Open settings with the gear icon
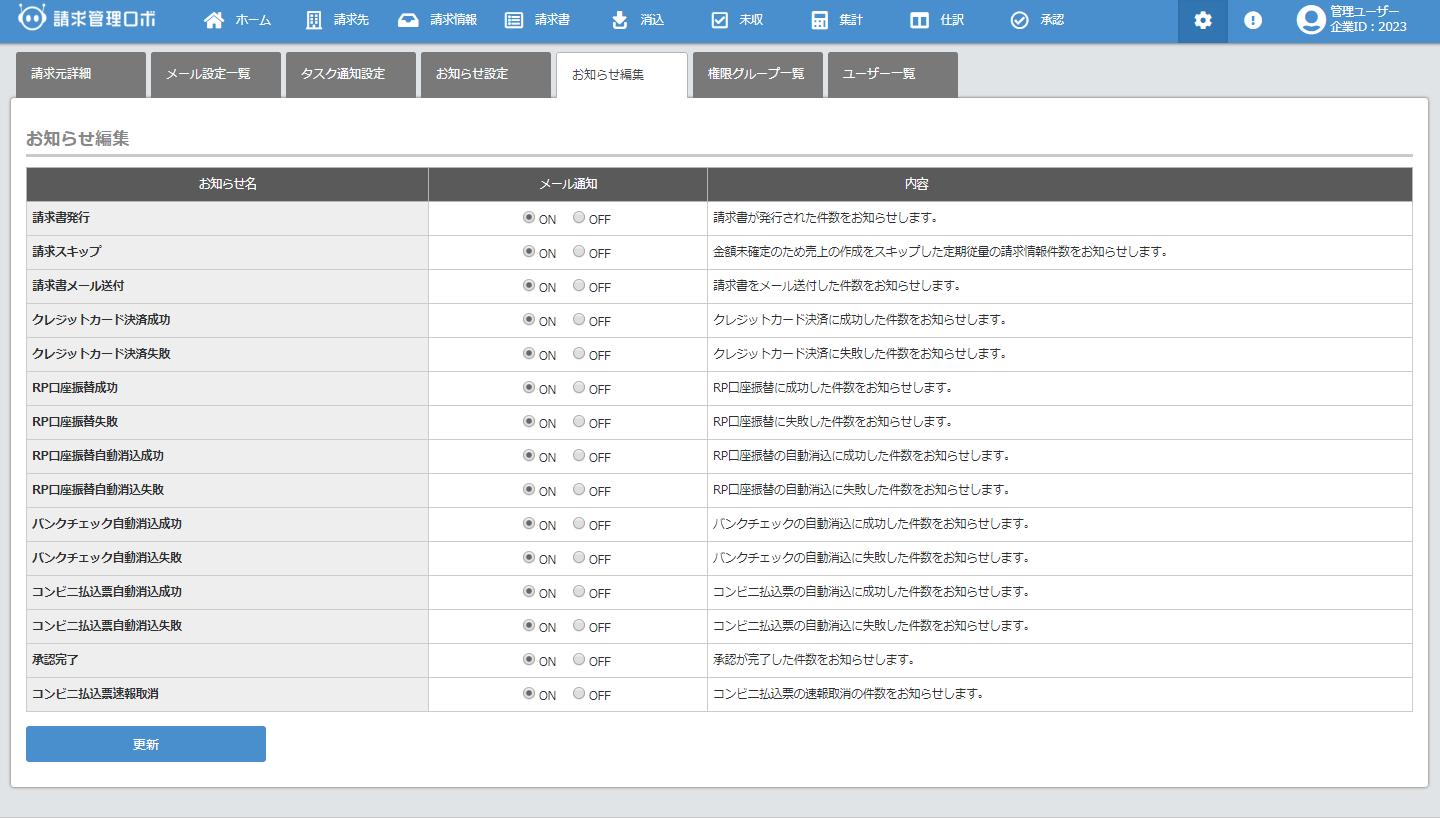The width and height of the screenshot is (1440, 818). tap(1203, 21)
